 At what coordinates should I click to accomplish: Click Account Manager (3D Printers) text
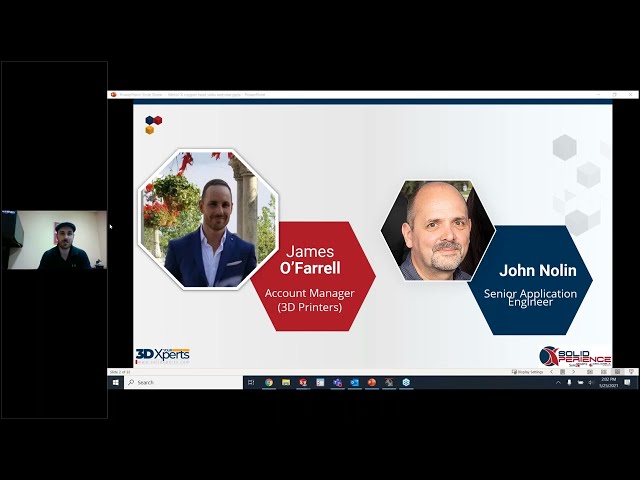tap(309, 300)
